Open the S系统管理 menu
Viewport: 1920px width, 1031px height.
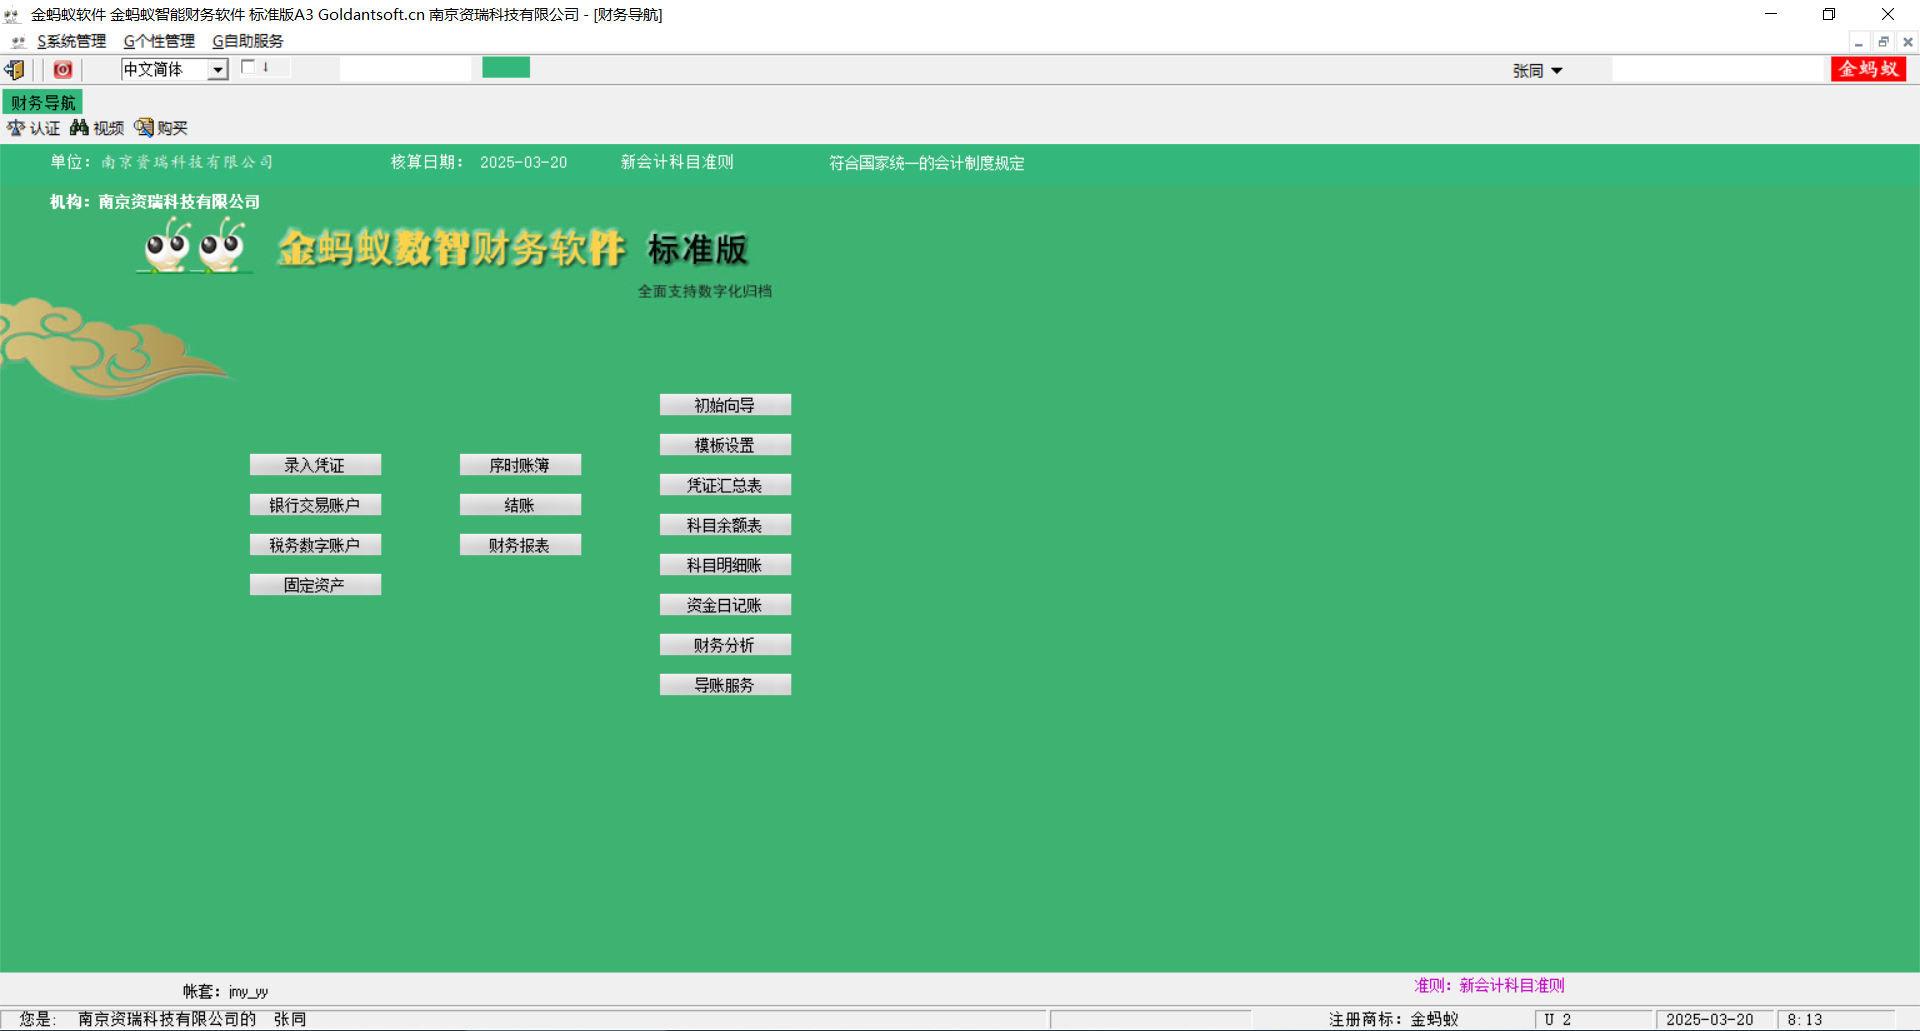coord(71,41)
